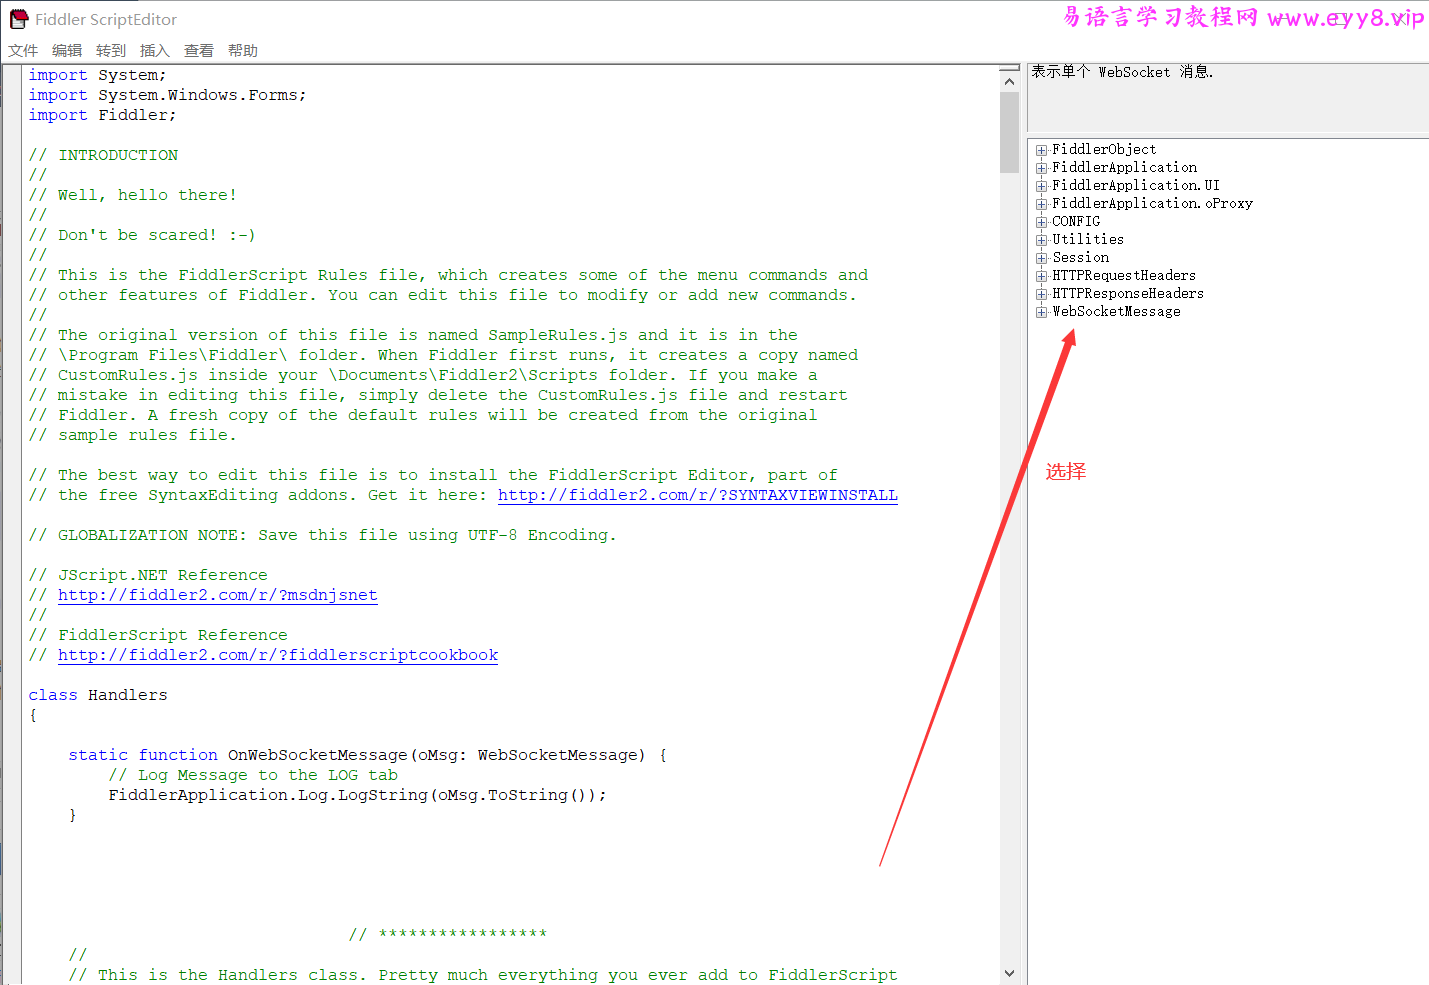Click the '// GLOBALIZATION NOTE' comment line
This screenshot has width=1429, height=985.
(x=322, y=535)
